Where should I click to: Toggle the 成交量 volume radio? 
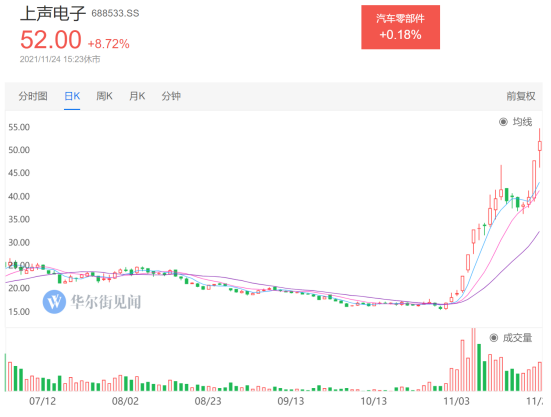[x=494, y=338]
